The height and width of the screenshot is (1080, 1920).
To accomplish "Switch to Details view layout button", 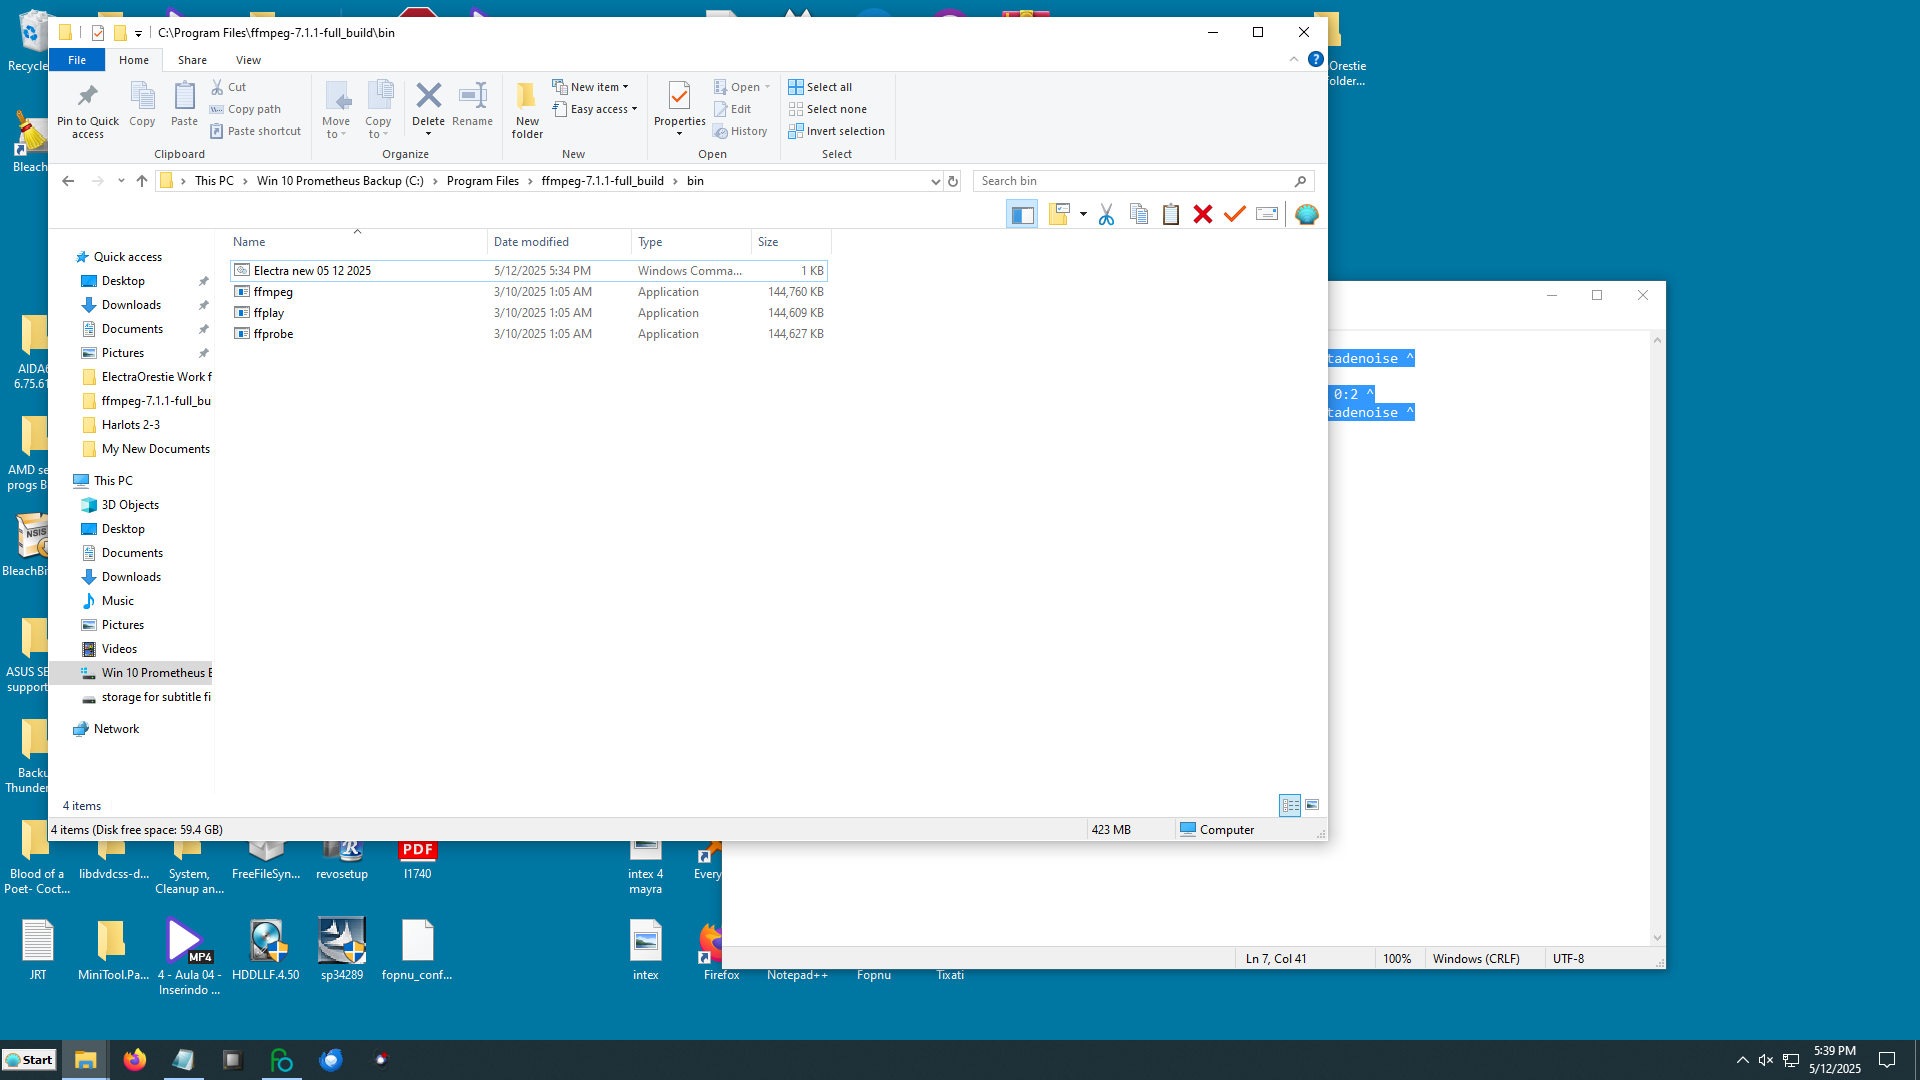I will pyautogui.click(x=1290, y=805).
